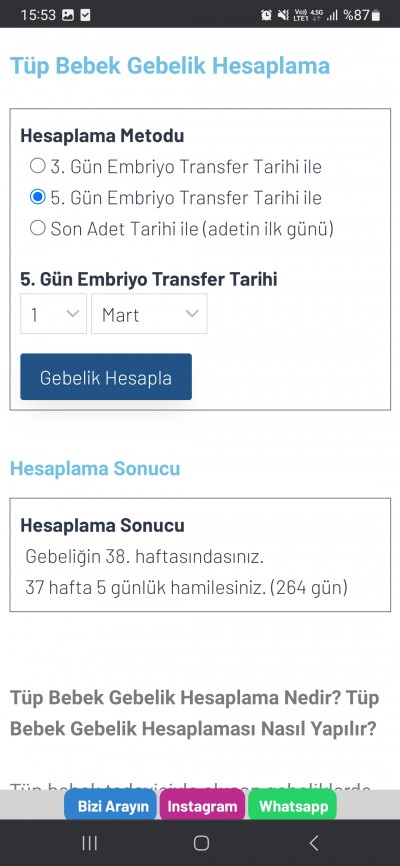Tap the 37 hafta 5 günlük result text
This screenshot has width=400, height=866.
[x=186, y=587]
